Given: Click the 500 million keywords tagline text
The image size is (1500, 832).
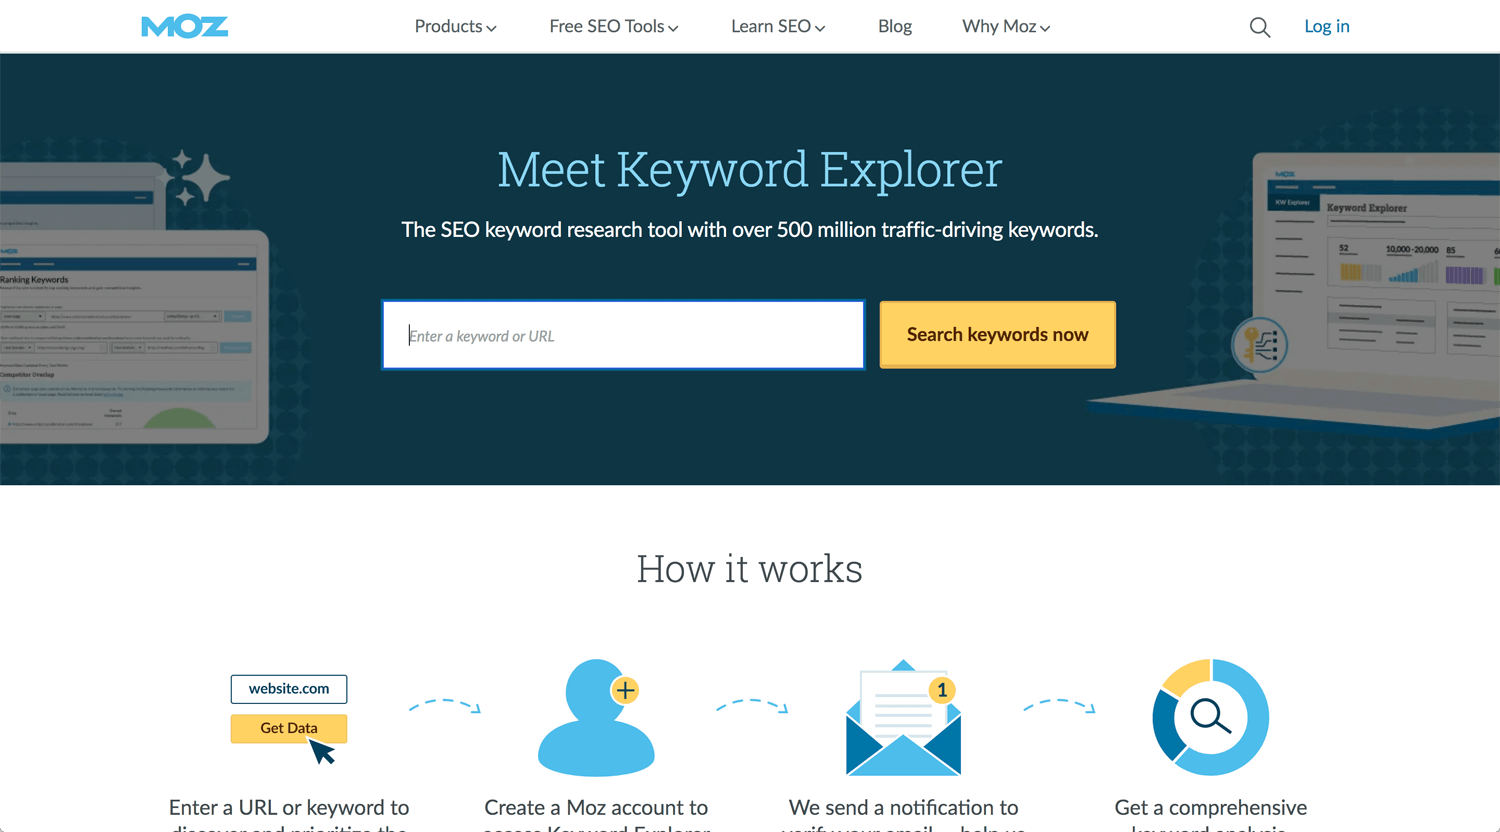Looking at the screenshot, I should coord(750,230).
